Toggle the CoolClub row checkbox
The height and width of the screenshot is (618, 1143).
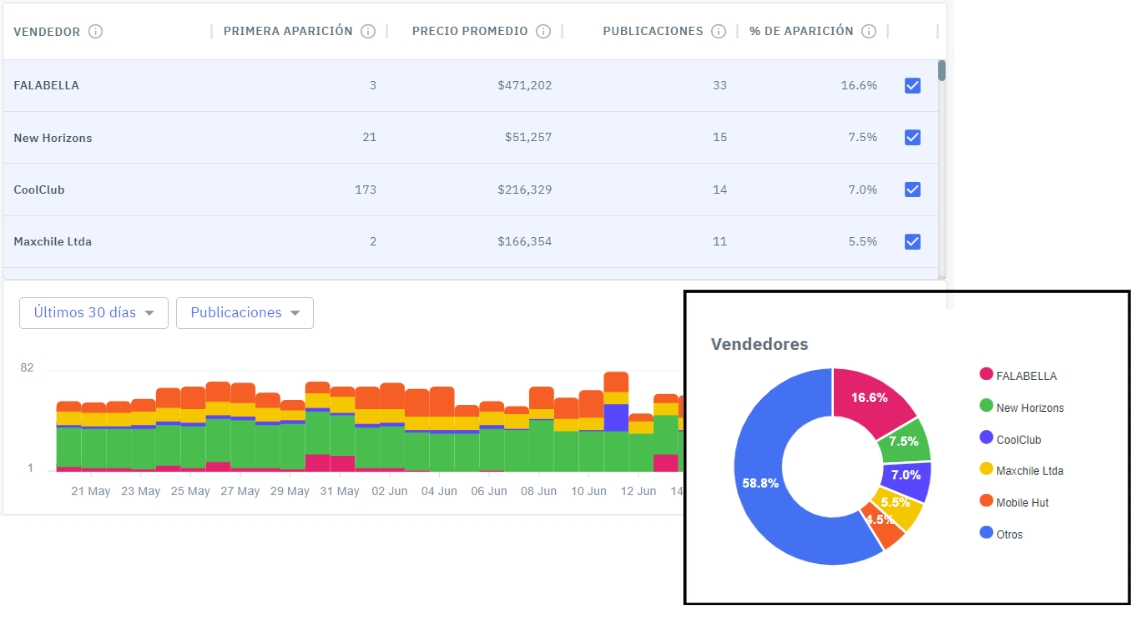pyautogui.click(x=913, y=189)
